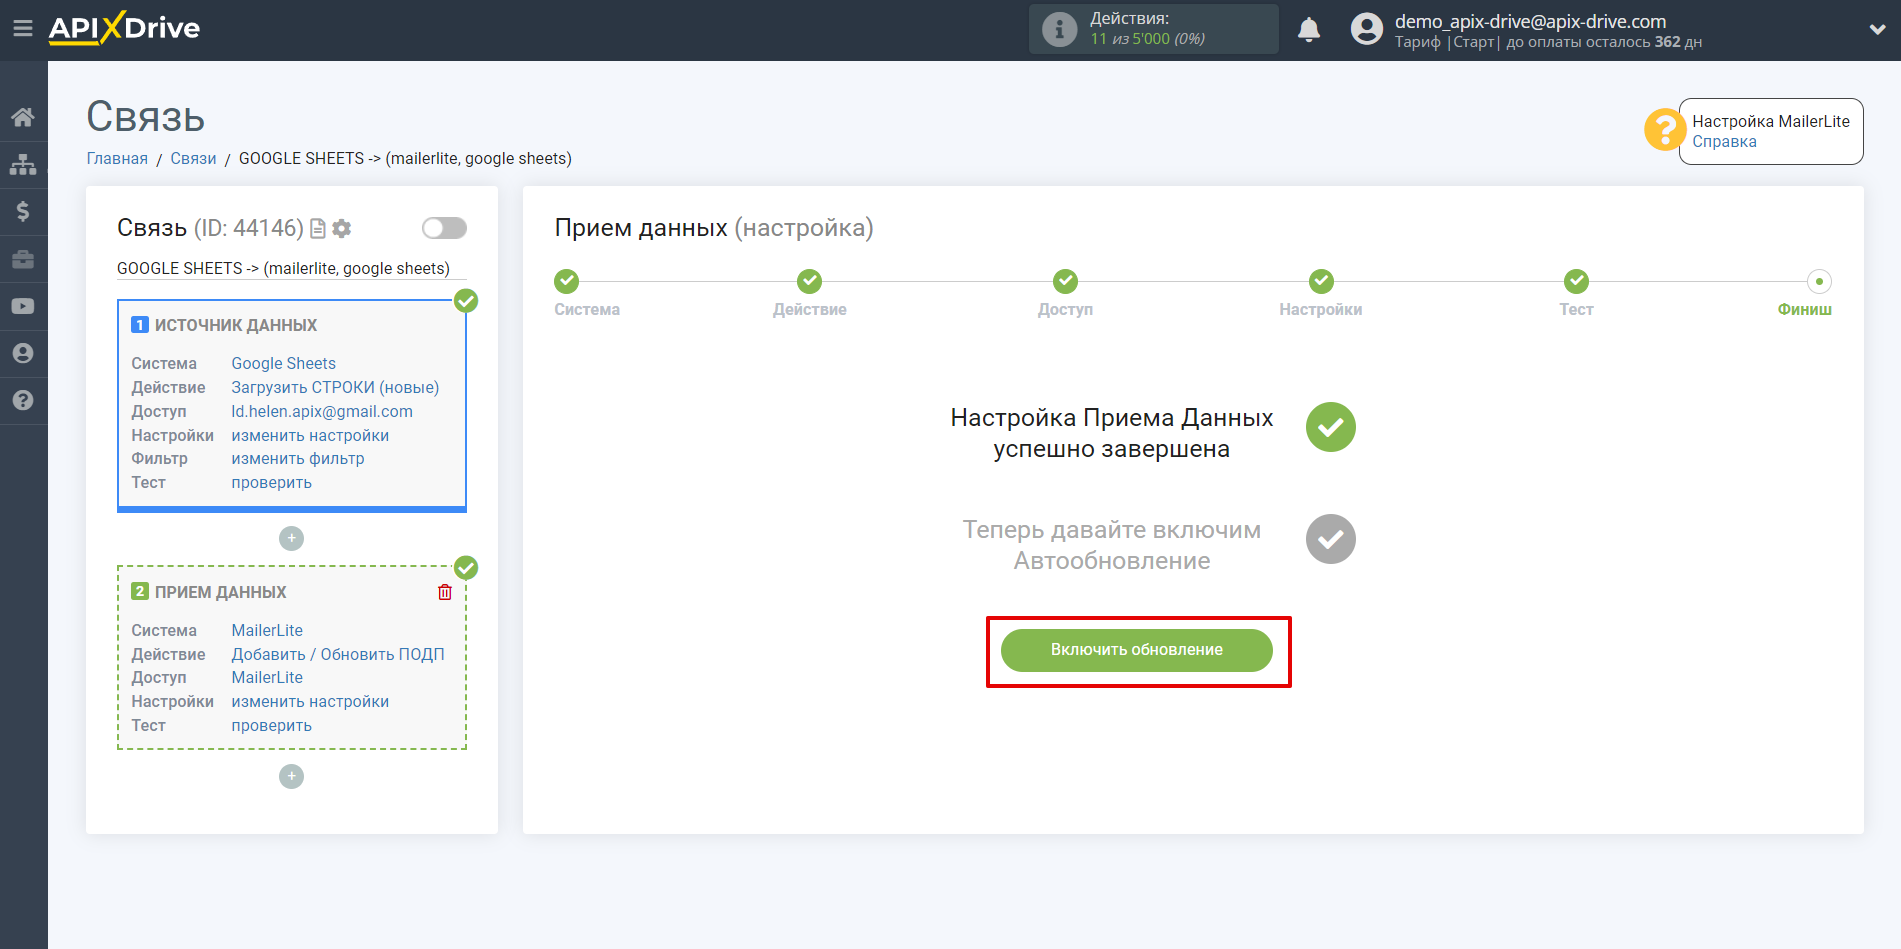Delete the data receiver block with trash icon
The image size is (1901, 949).
point(445,592)
